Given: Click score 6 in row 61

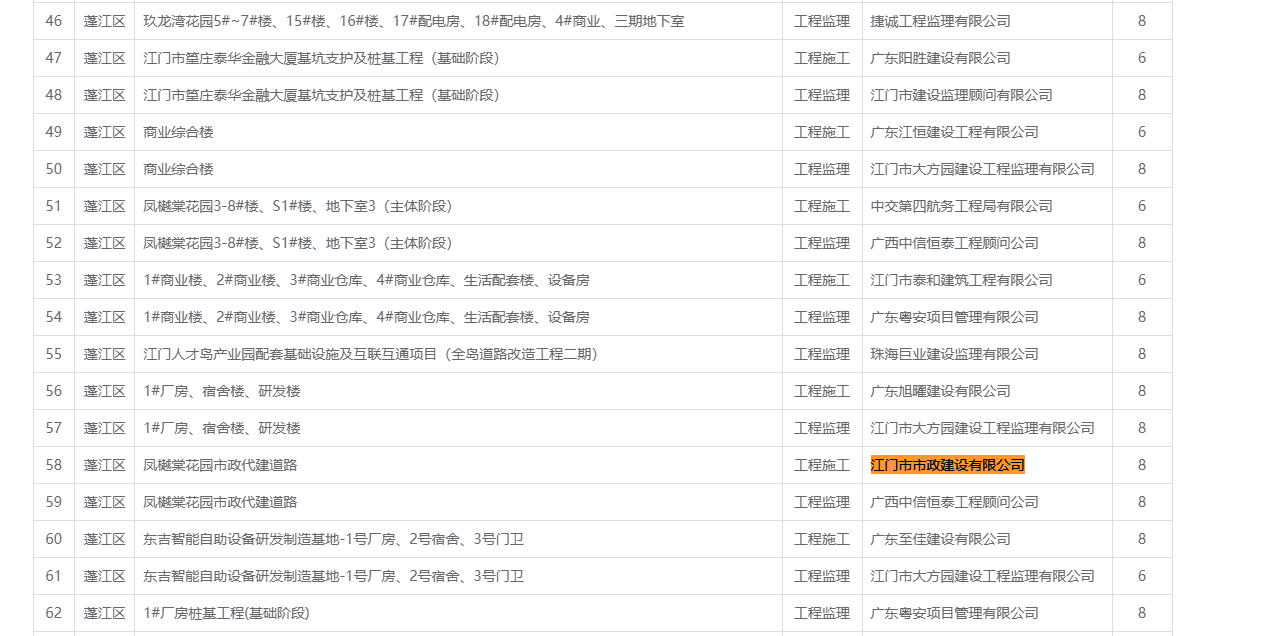Looking at the screenshot, I should click(x=1141, y=576).
